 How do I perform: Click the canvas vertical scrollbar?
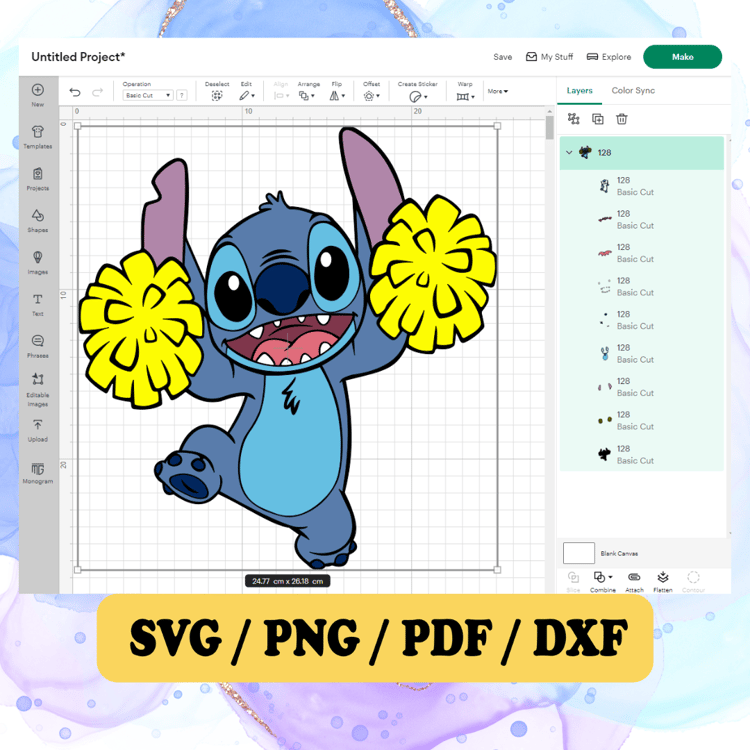pyautogui.click(x=549, y=127)
